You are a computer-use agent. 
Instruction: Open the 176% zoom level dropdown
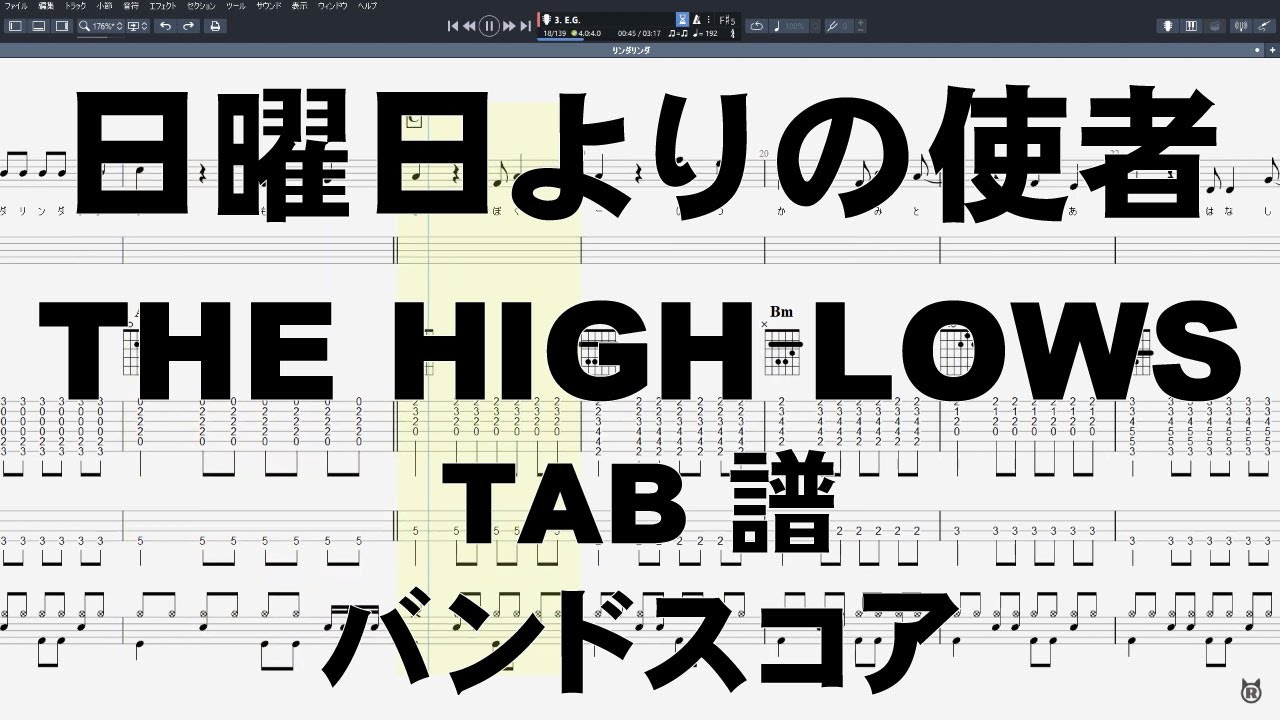[101, 26]
